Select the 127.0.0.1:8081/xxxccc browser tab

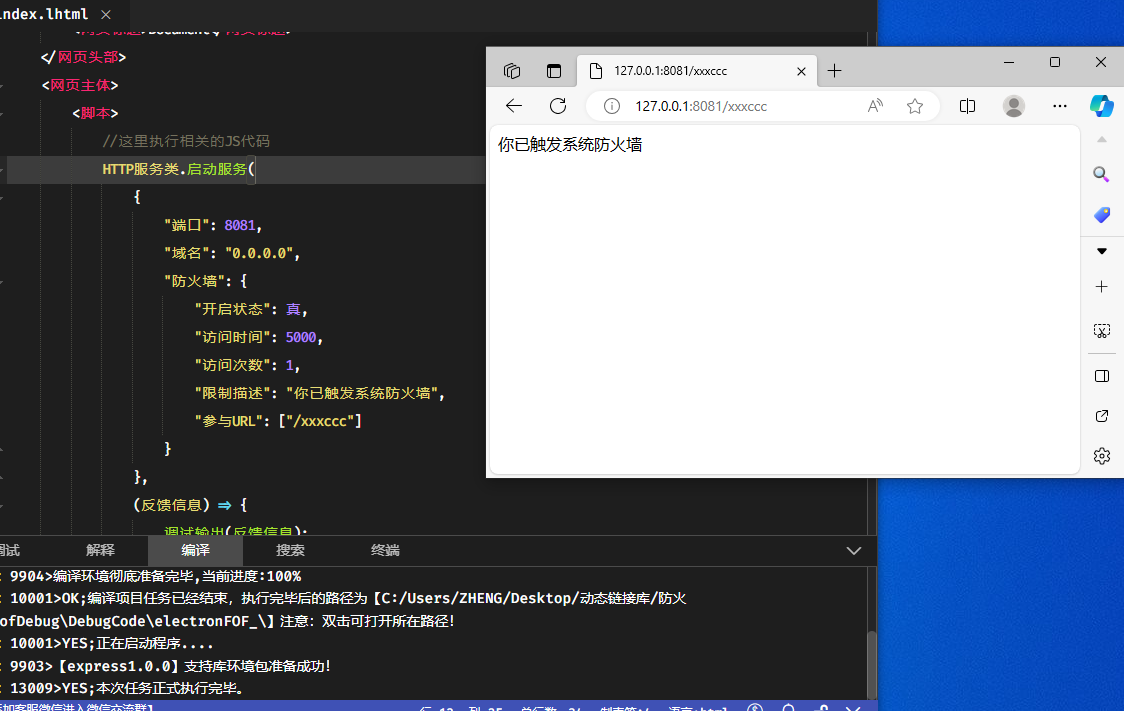point(695,71)
